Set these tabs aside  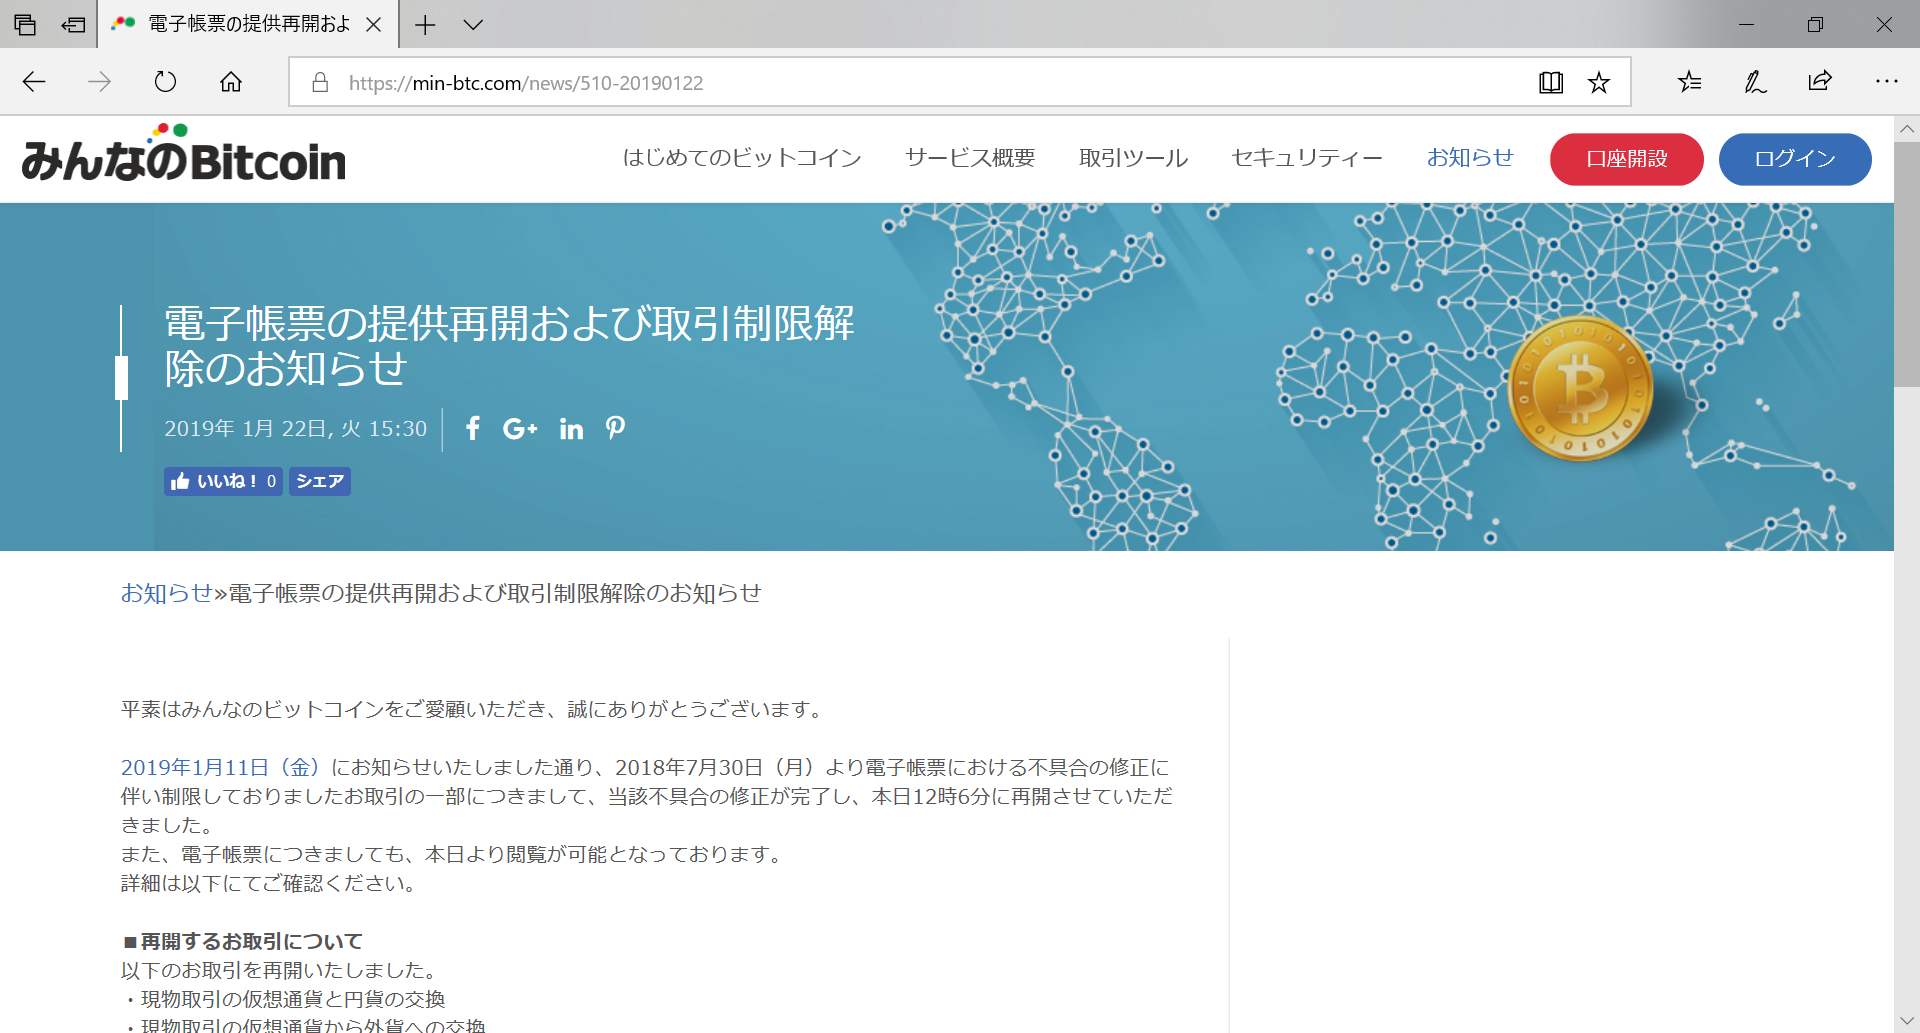coord(73,24)
